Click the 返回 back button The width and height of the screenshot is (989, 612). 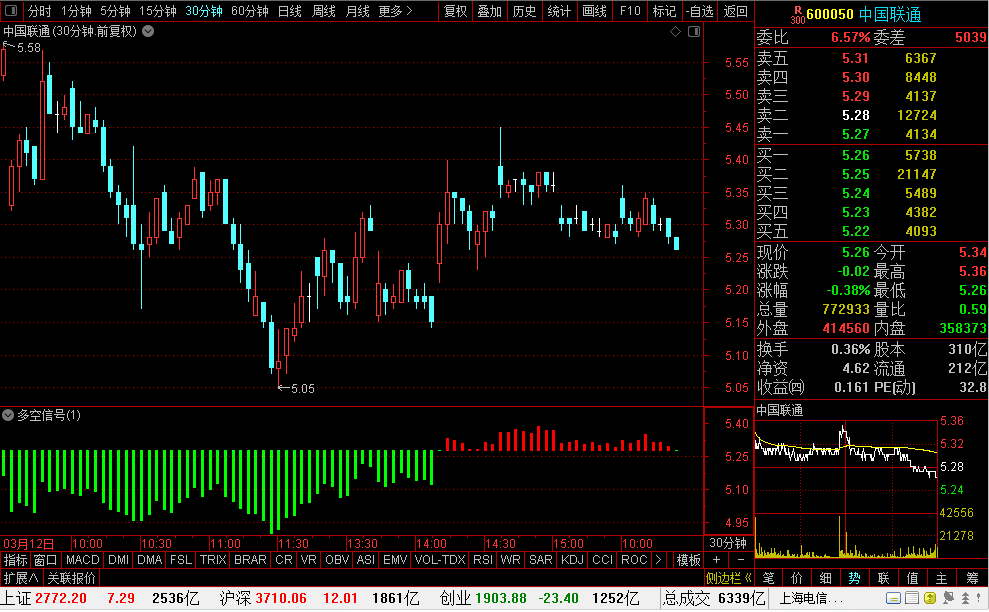735,11
